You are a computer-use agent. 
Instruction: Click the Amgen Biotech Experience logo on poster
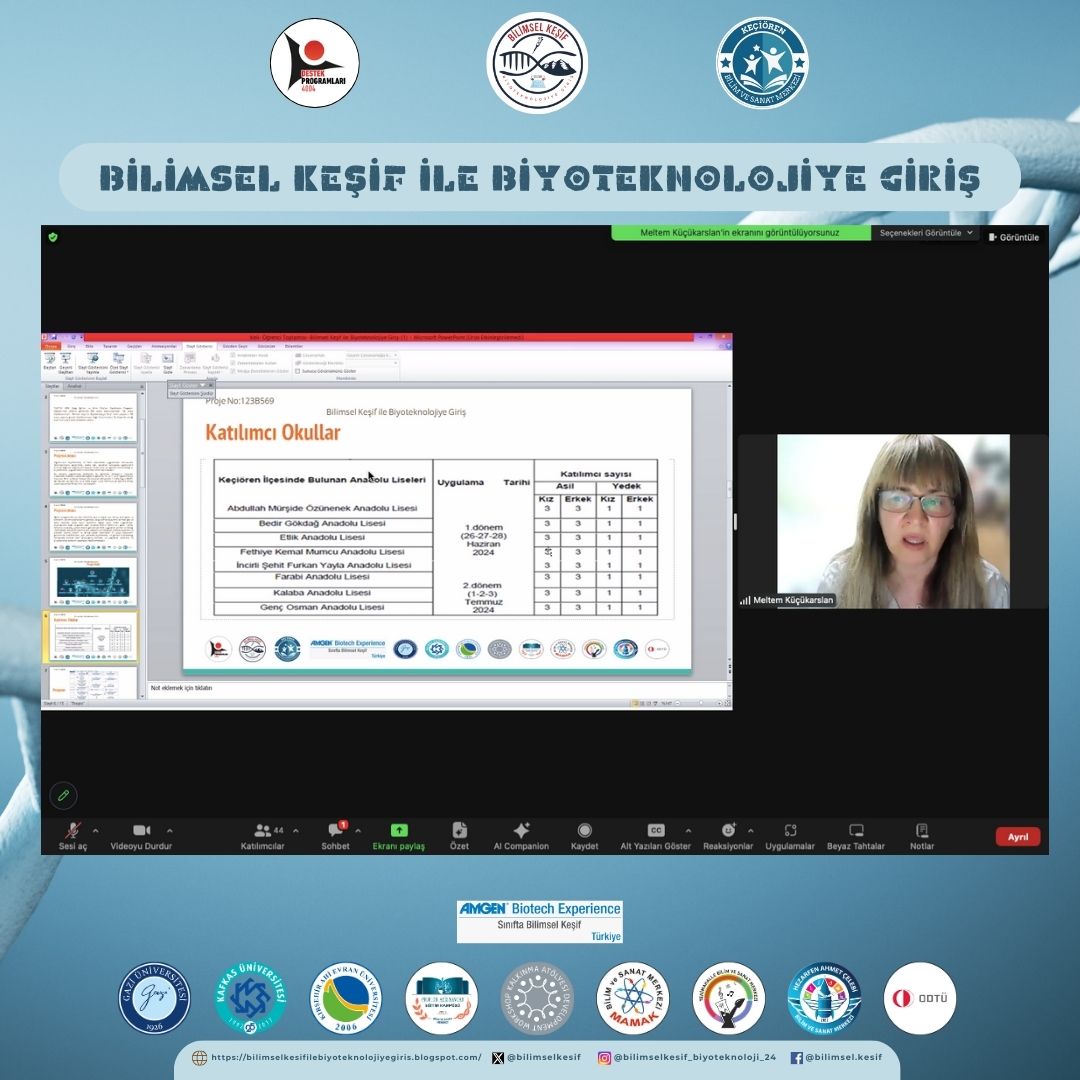(539, 922)
